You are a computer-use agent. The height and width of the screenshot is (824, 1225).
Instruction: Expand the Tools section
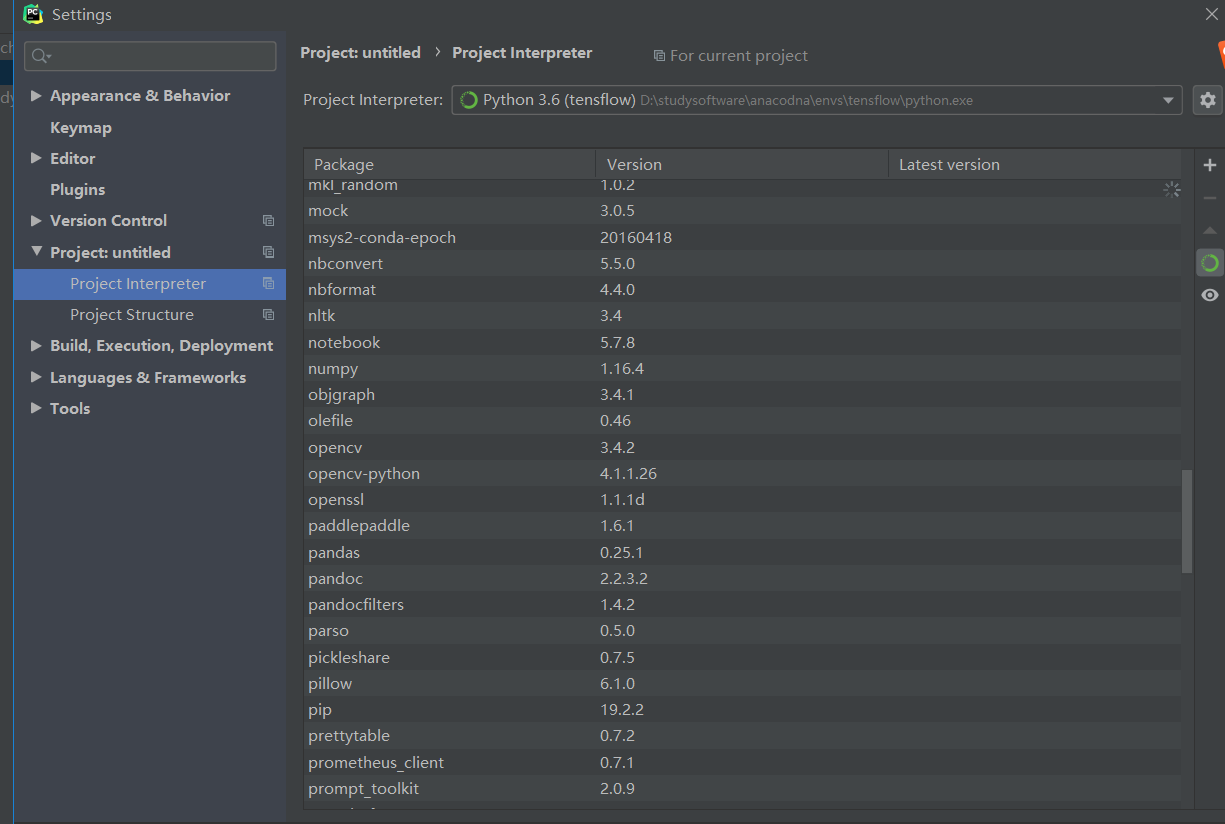[37, 408]
